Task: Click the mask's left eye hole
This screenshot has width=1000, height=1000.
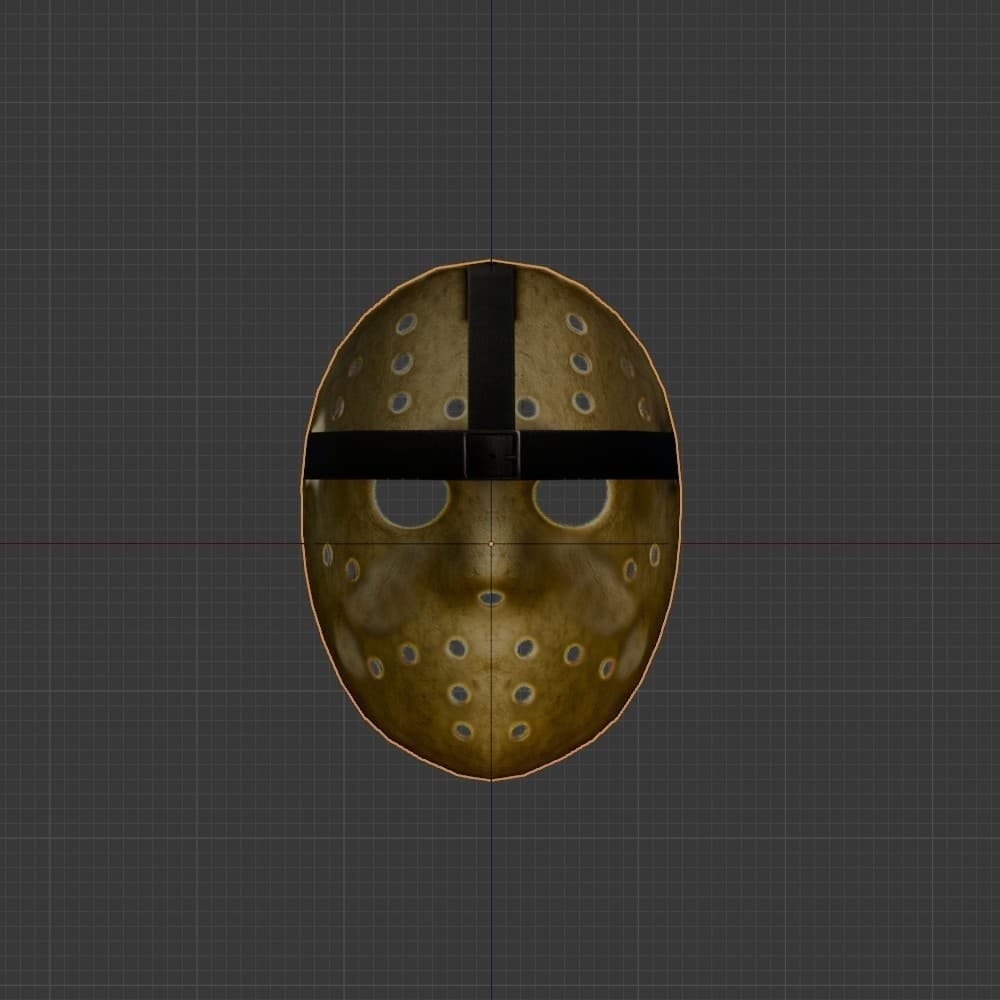Action: click(x=412, y=503)
